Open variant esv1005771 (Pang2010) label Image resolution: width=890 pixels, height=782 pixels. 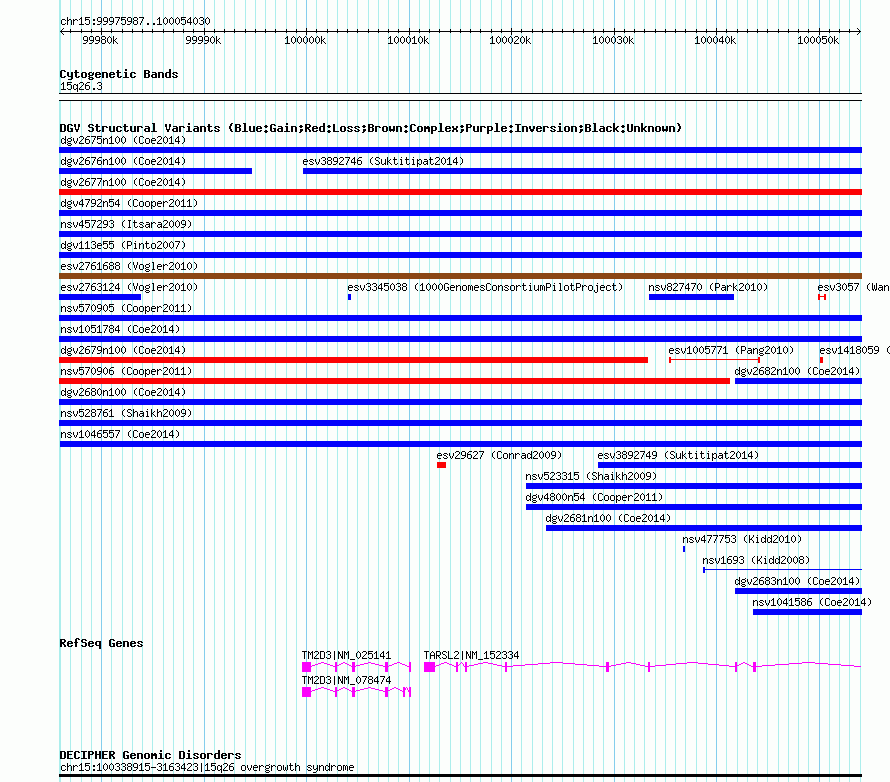(731, 350)
